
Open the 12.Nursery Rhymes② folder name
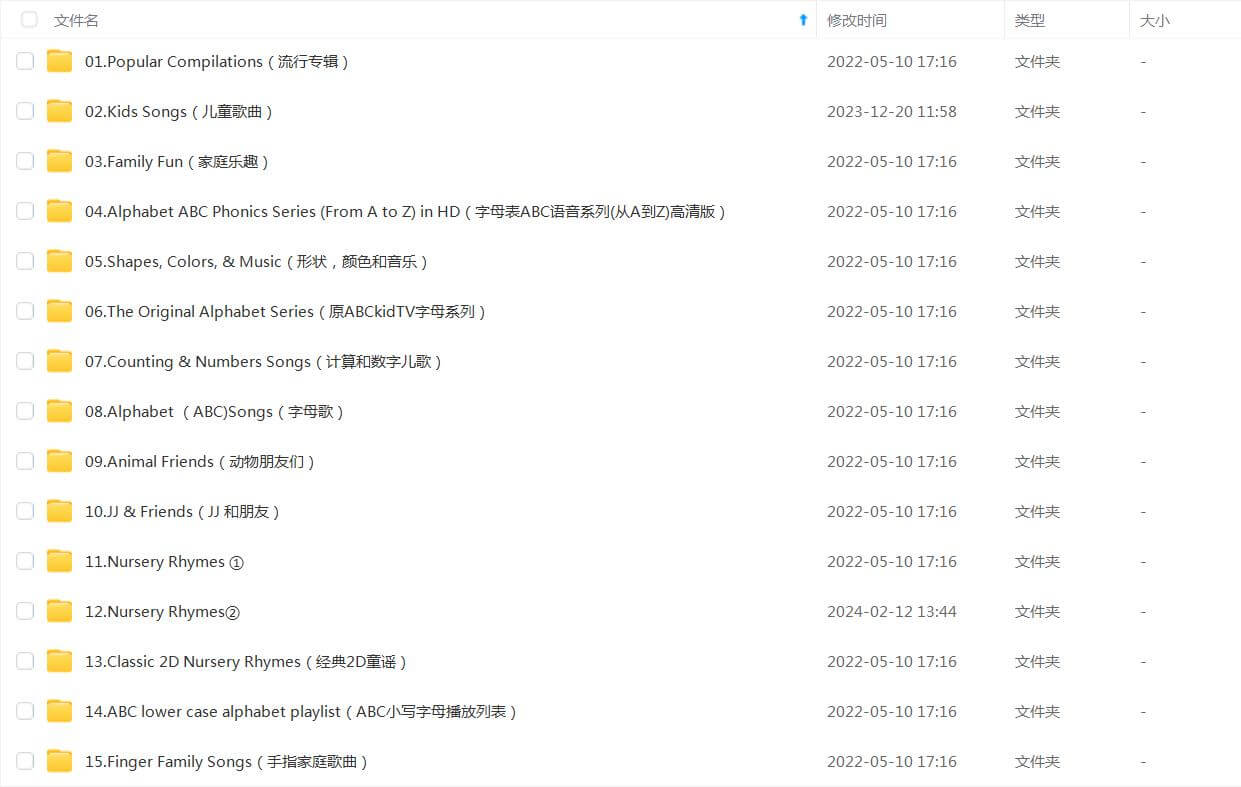[x=162, y=612]
